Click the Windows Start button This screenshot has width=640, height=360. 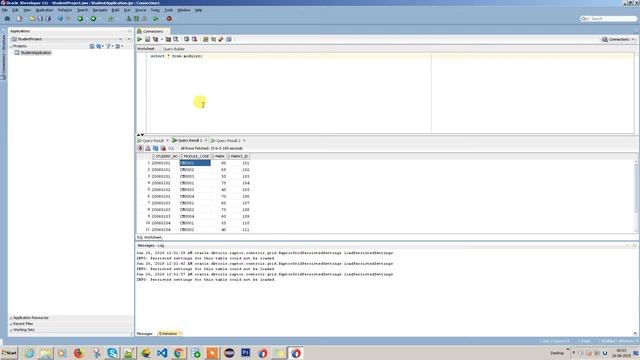9,353
